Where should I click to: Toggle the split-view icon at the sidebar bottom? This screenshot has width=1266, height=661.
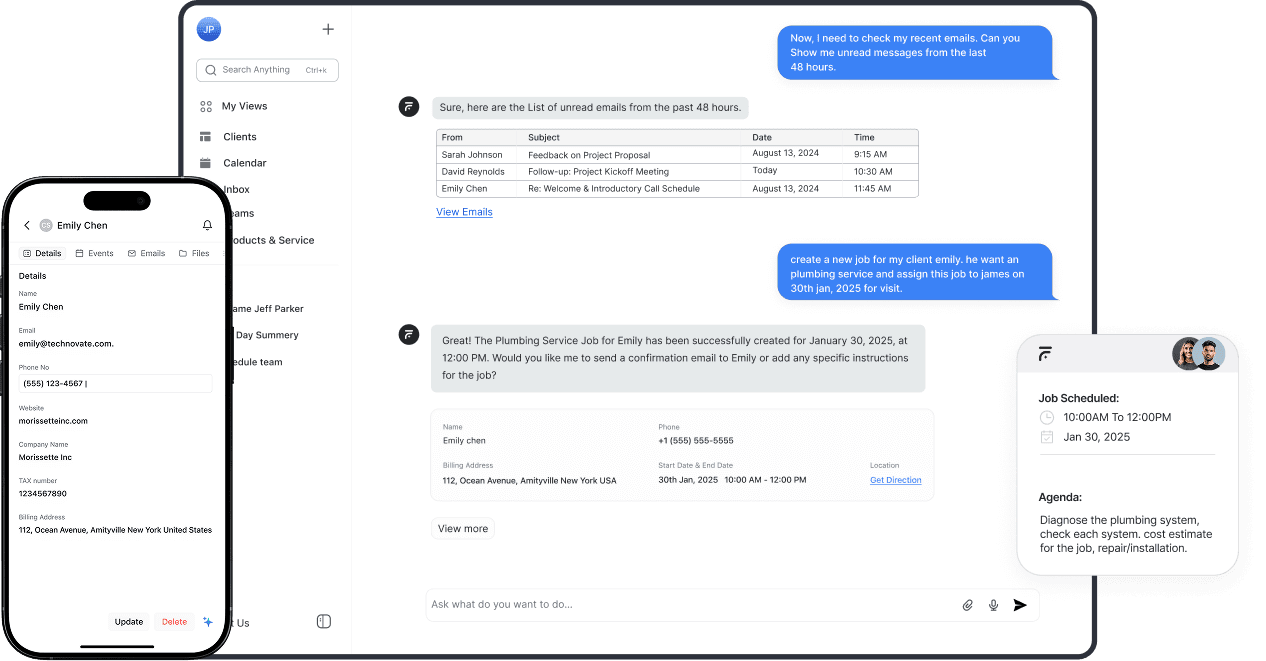[x=323, y=621]
